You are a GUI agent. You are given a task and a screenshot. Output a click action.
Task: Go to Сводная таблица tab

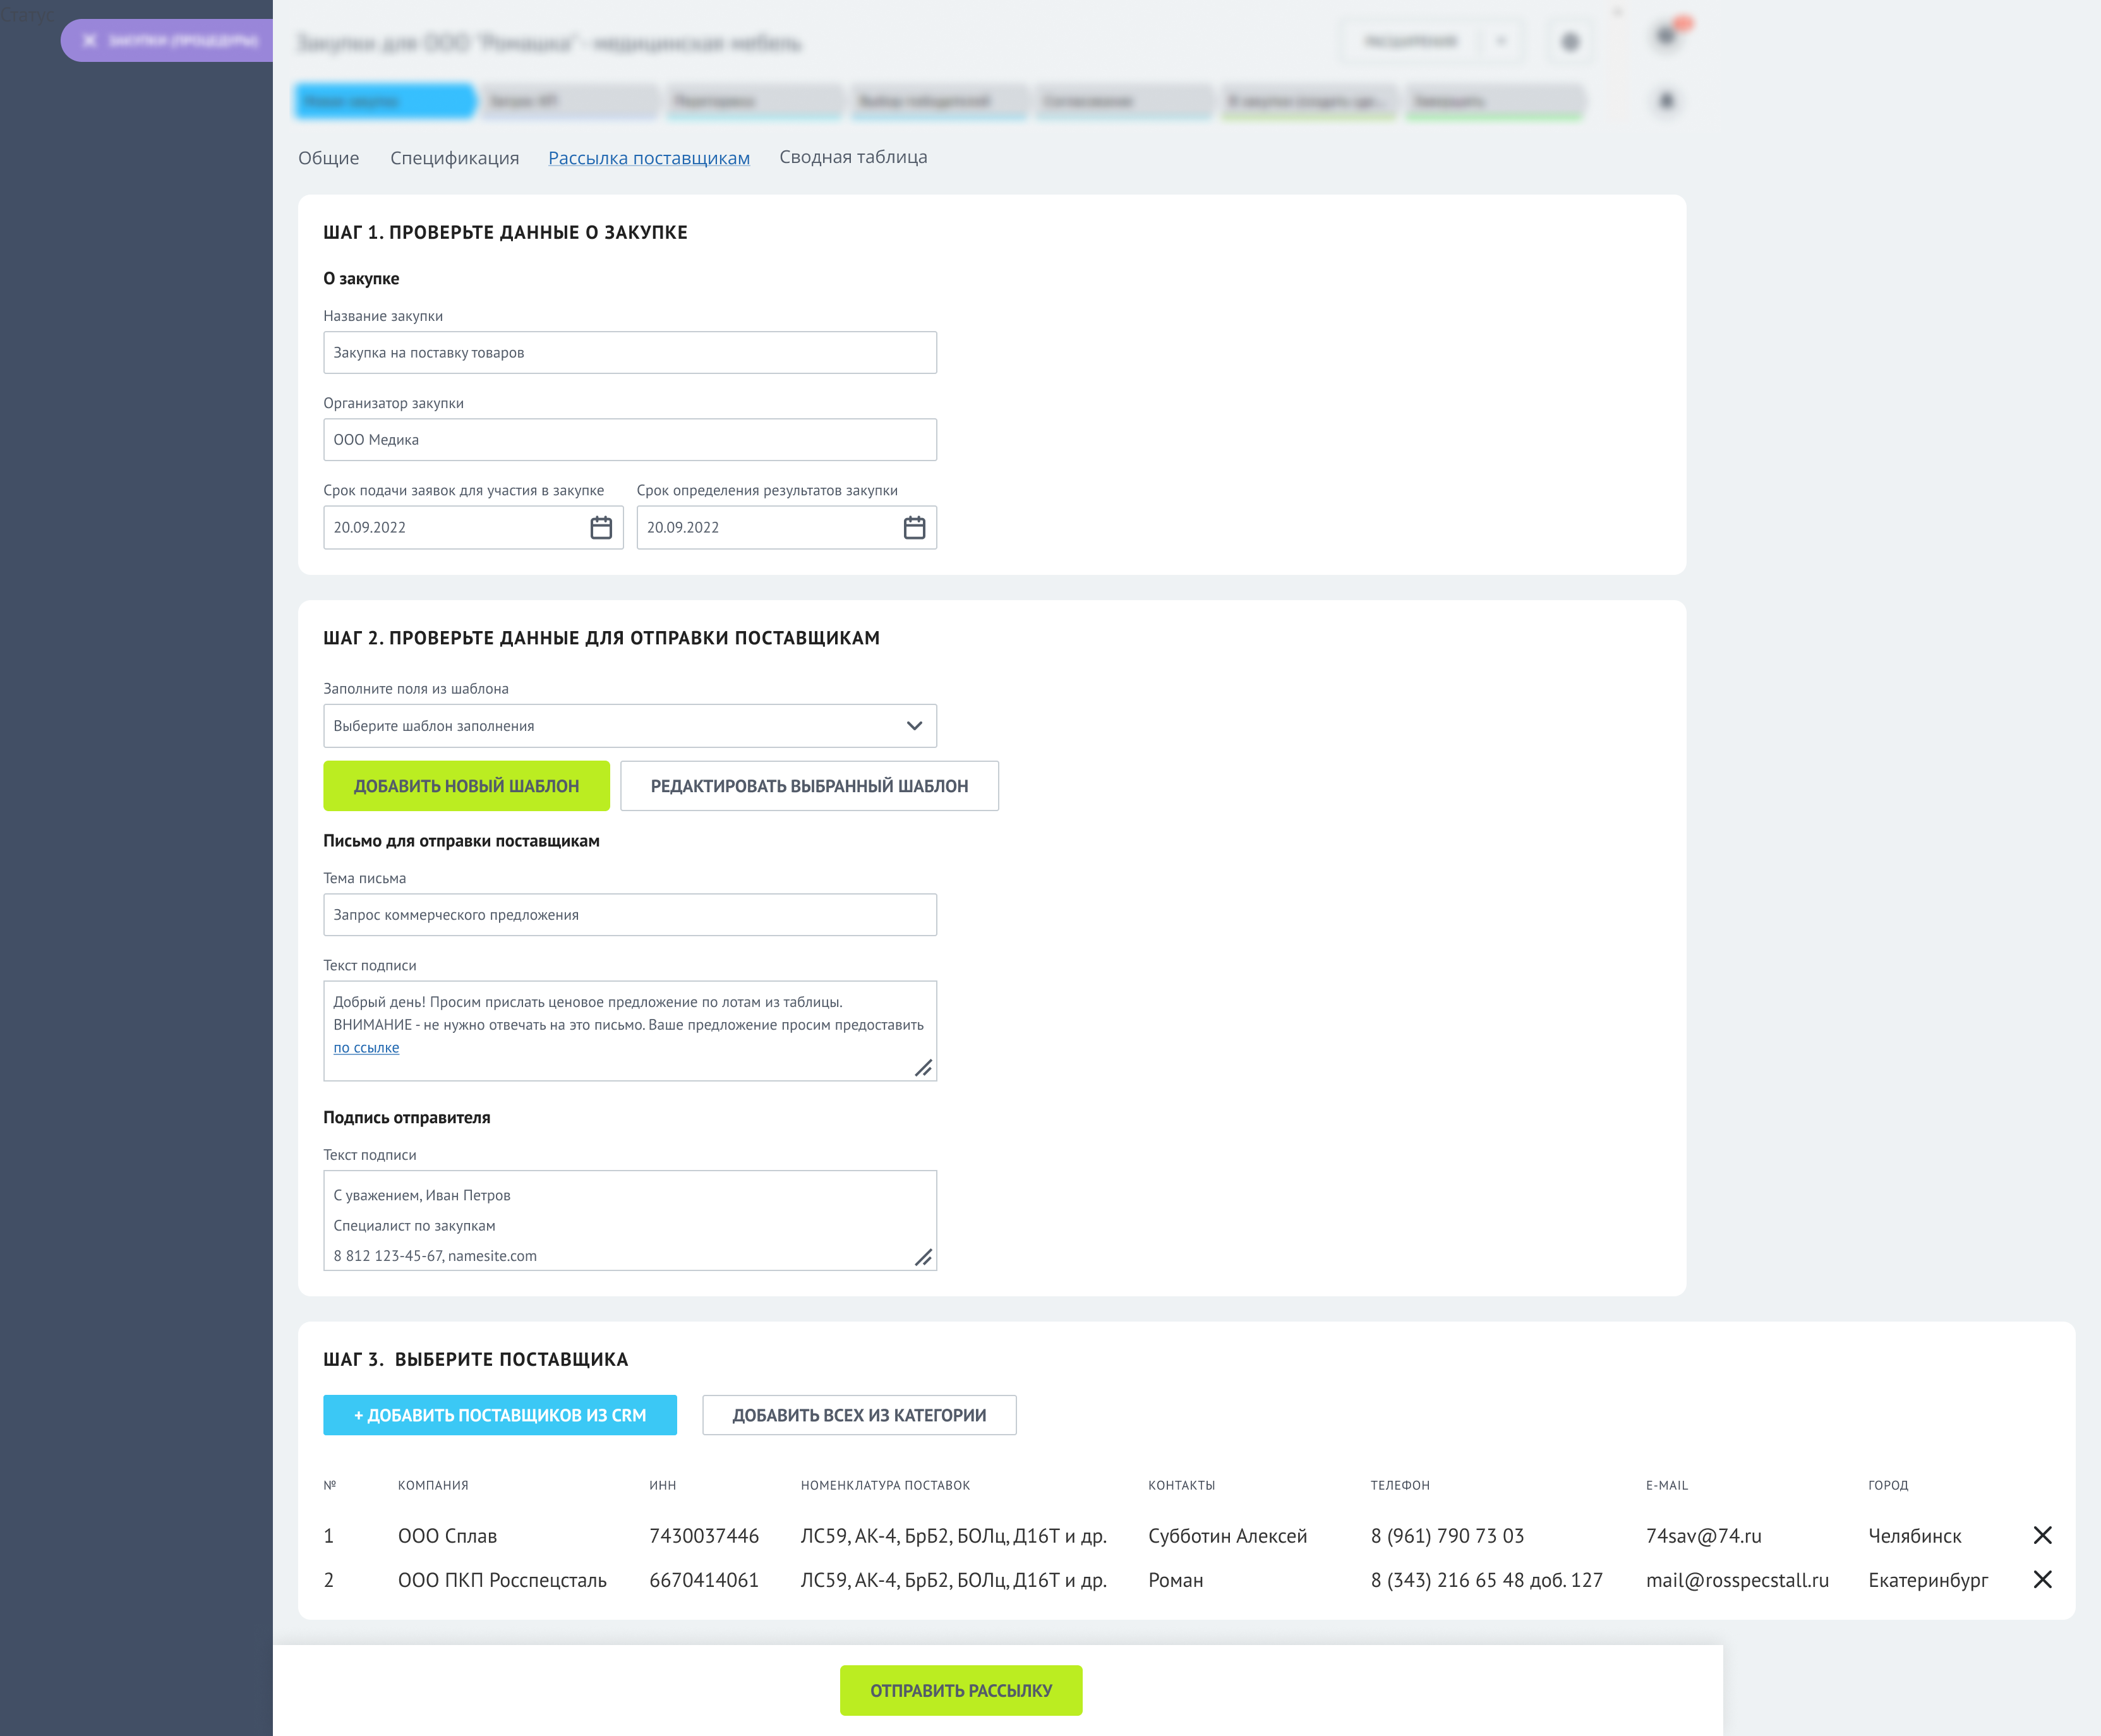click(852, 157)
